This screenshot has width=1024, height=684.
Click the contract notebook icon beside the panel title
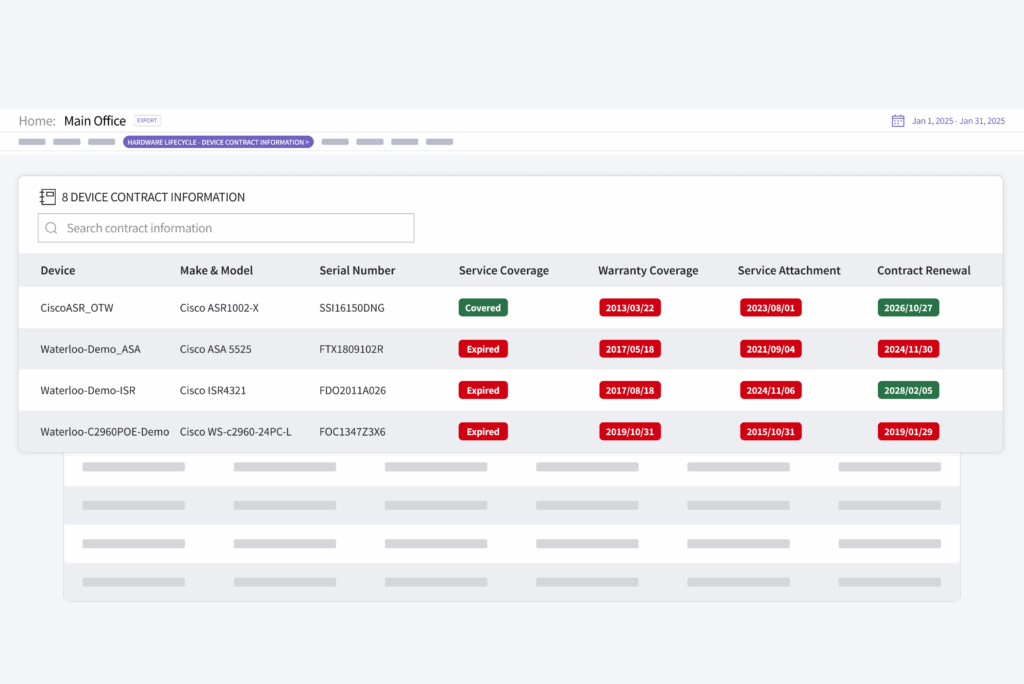(47, 196)
